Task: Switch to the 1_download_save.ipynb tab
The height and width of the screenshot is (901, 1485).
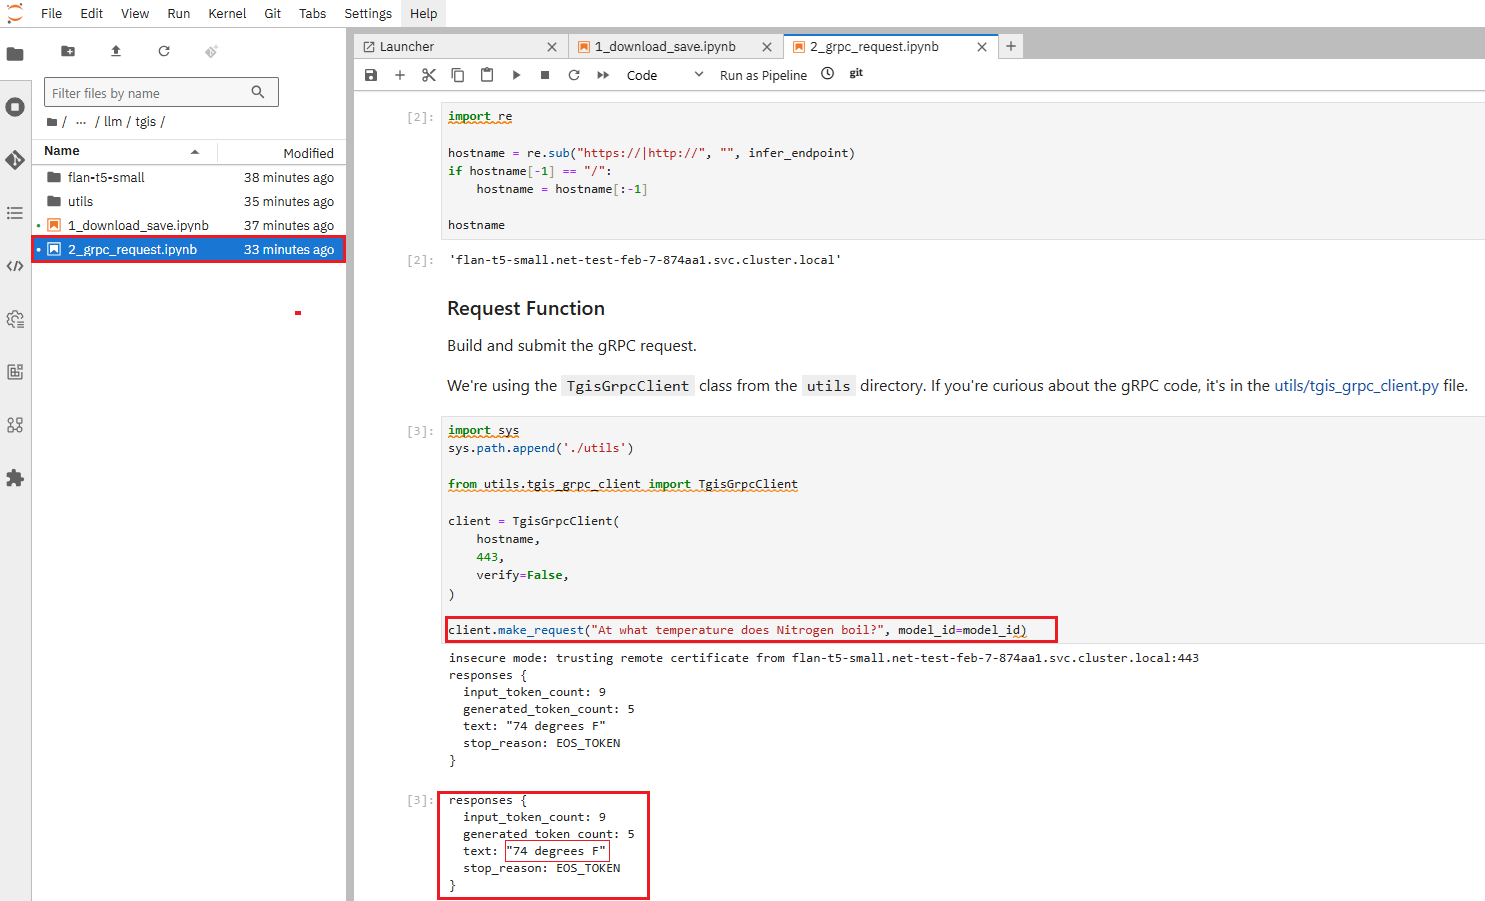Action: pos(664,47)
